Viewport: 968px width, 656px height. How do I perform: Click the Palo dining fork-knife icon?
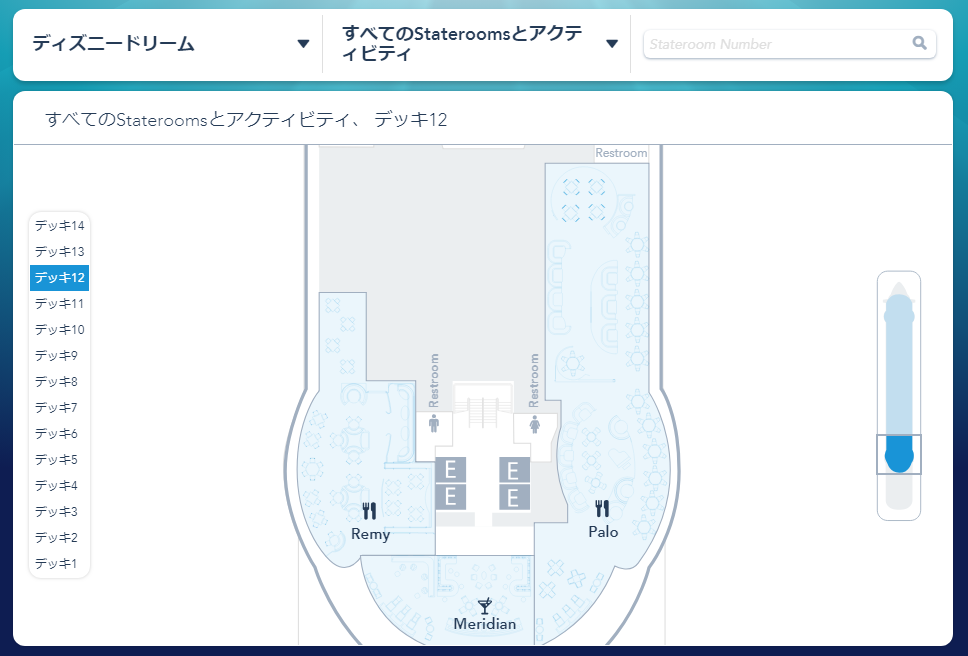pyautogui.click(x=602, y=509)
